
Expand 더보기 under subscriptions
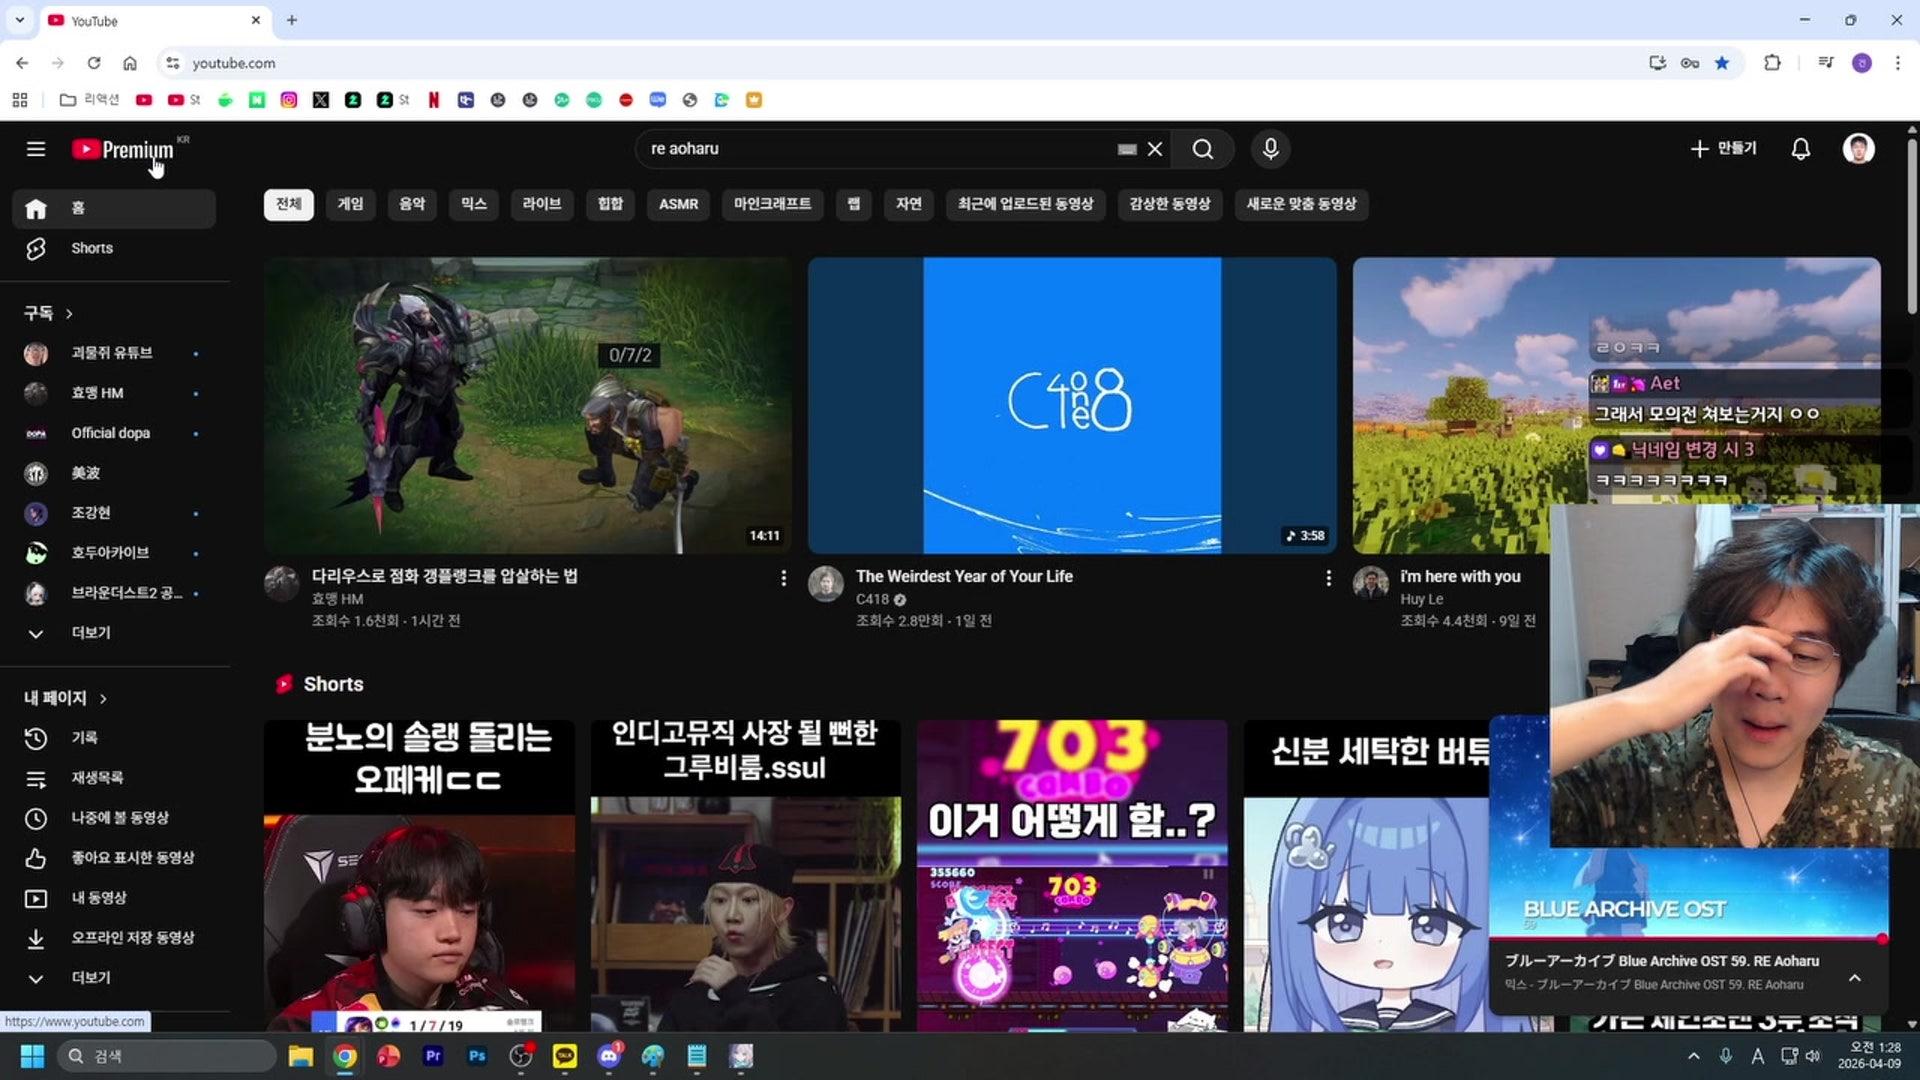coord(91,633)
